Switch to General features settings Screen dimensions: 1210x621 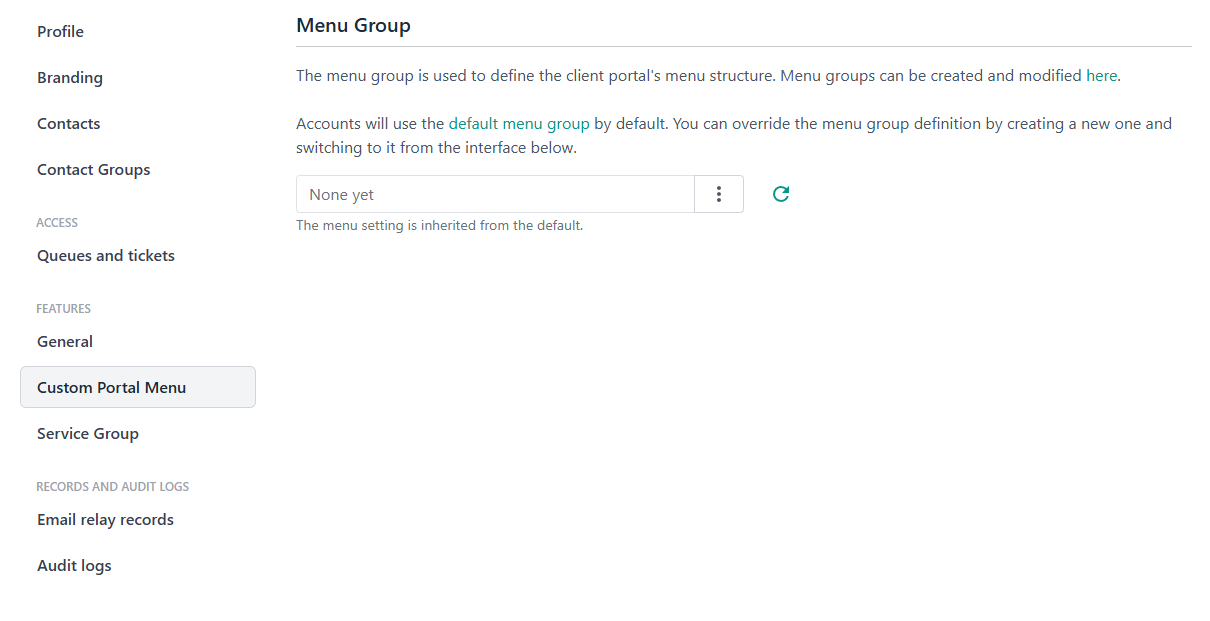[65, 342]
